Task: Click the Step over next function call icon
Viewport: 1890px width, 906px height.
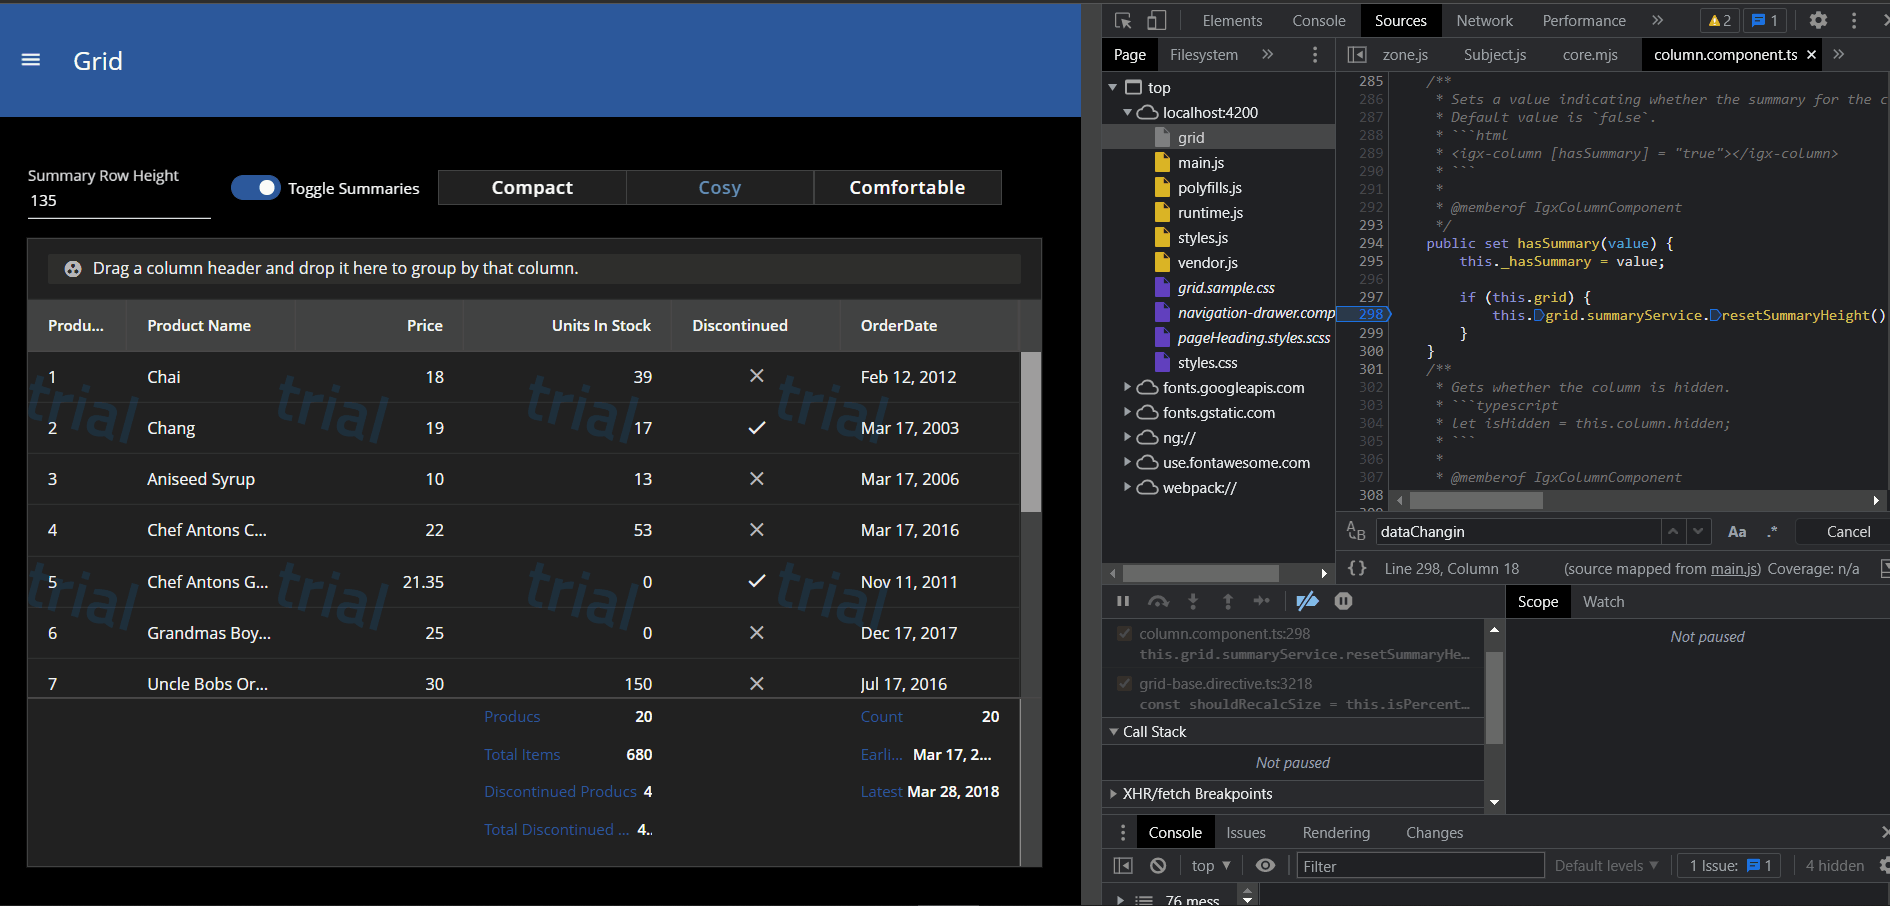Action: pos(1158,601)
